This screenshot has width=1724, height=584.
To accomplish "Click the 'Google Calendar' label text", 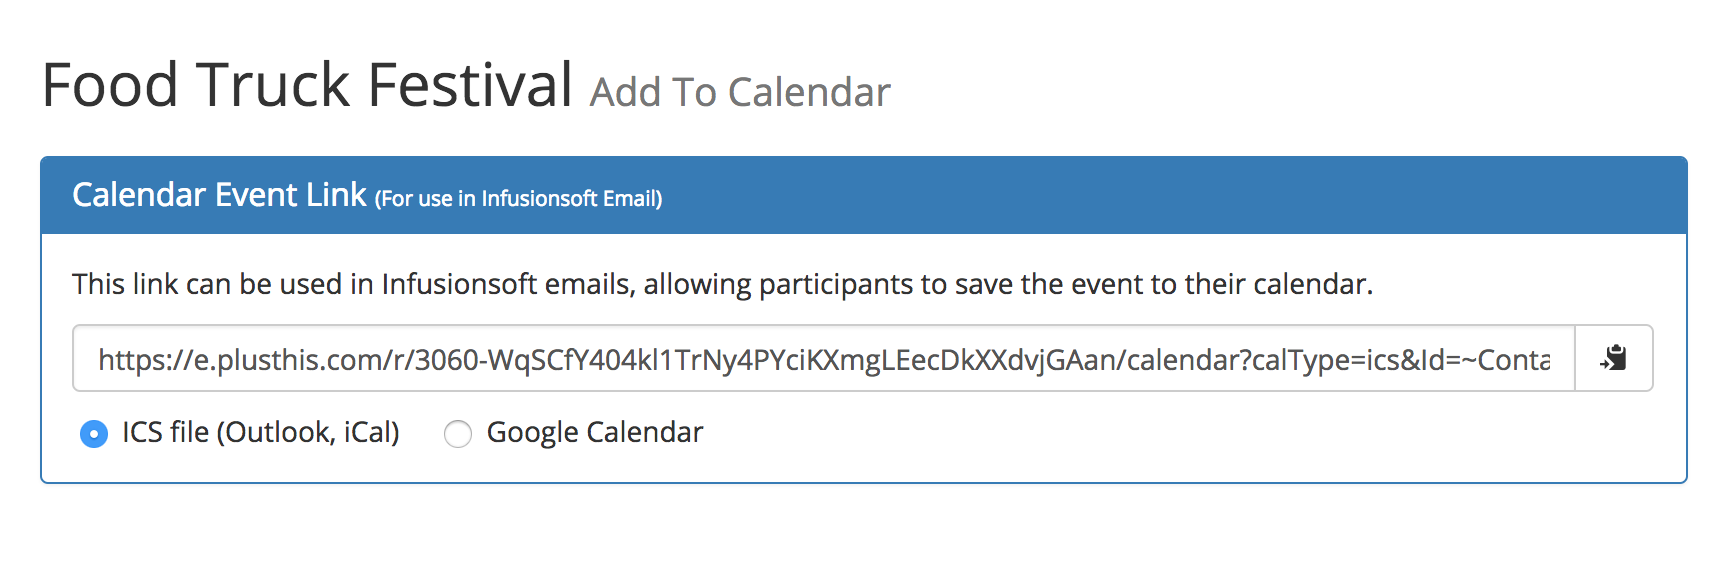I will tap(595, 432).
